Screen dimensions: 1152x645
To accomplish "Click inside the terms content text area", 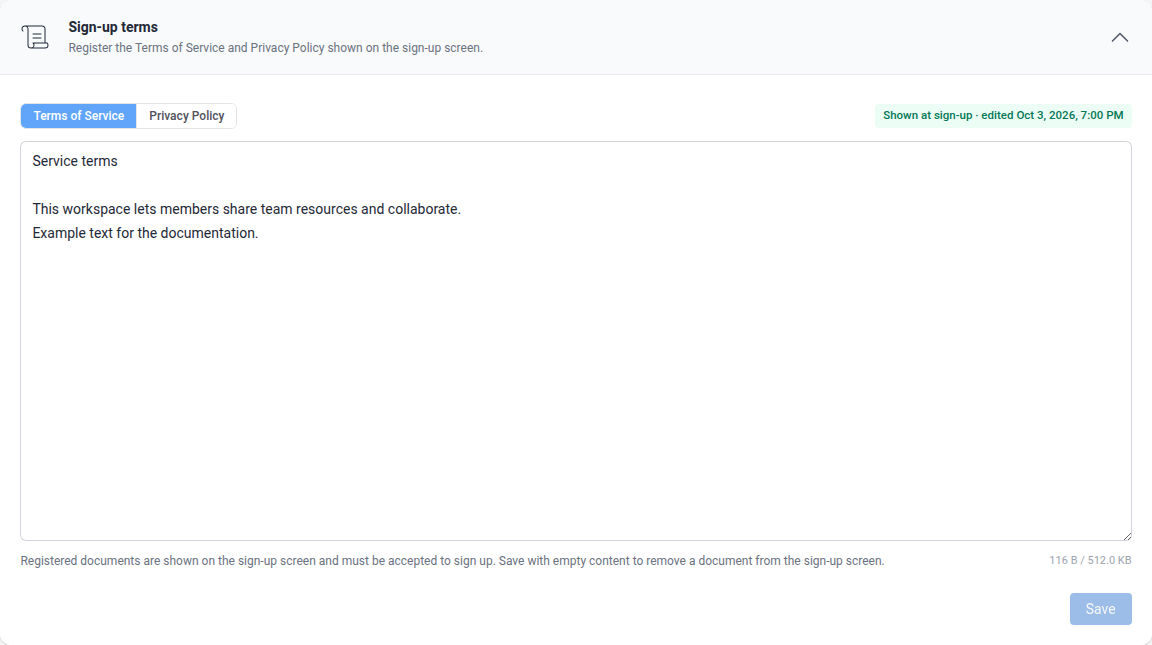I will [x=576, y=342].
